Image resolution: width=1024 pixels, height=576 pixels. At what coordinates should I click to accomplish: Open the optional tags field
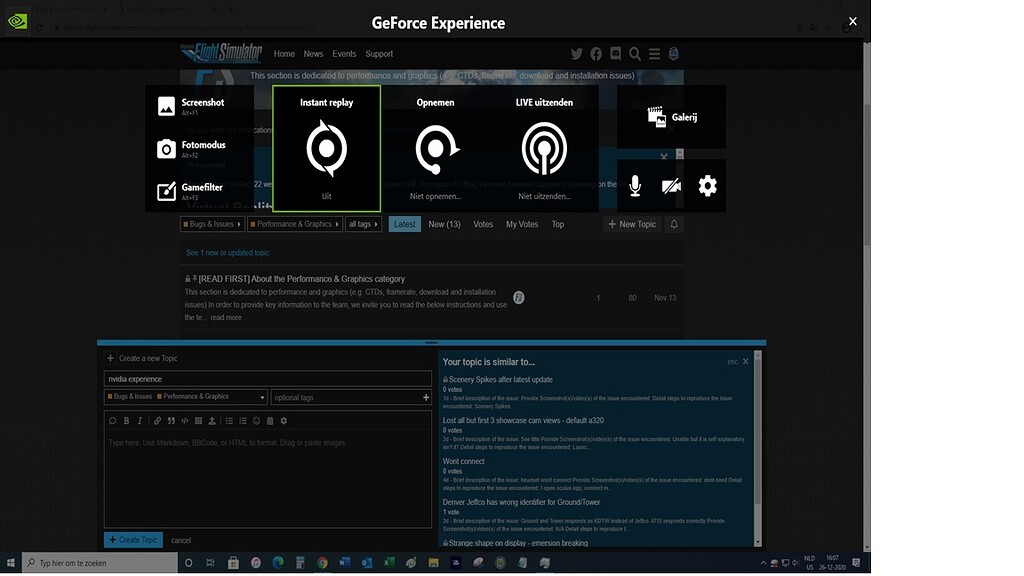[x=351, y=397]
